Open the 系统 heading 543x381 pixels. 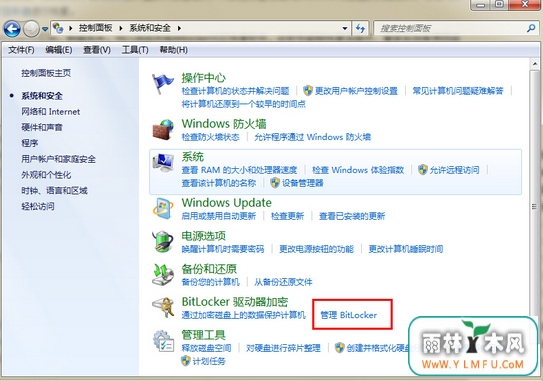pos(193,157)
